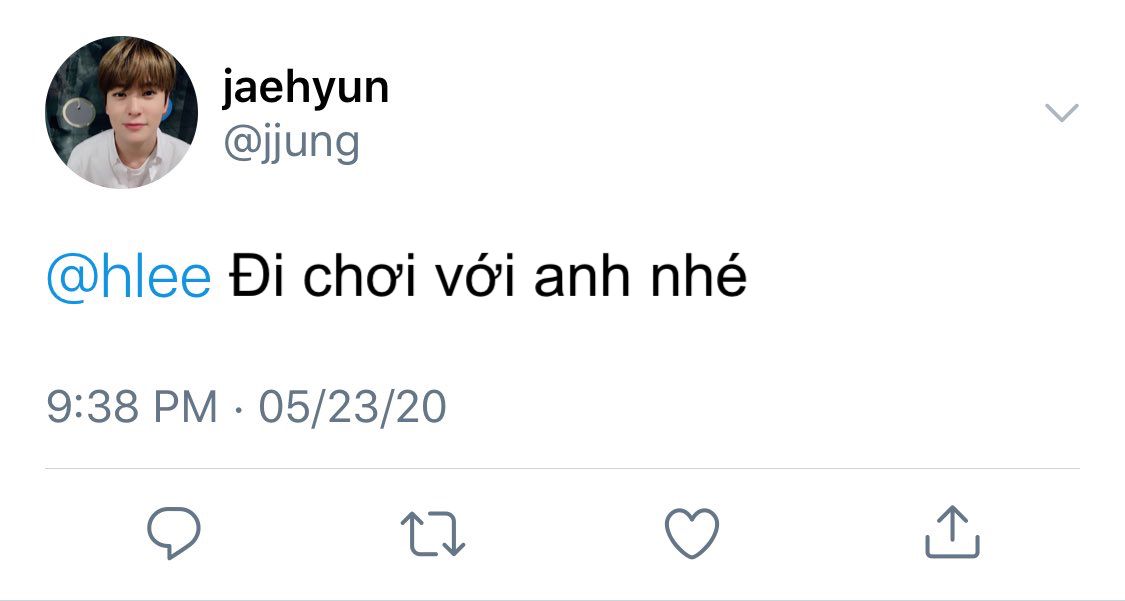Retweet the post from @jjung
The width and height of the screenshot is (1125, 601).
coord(433,532)
